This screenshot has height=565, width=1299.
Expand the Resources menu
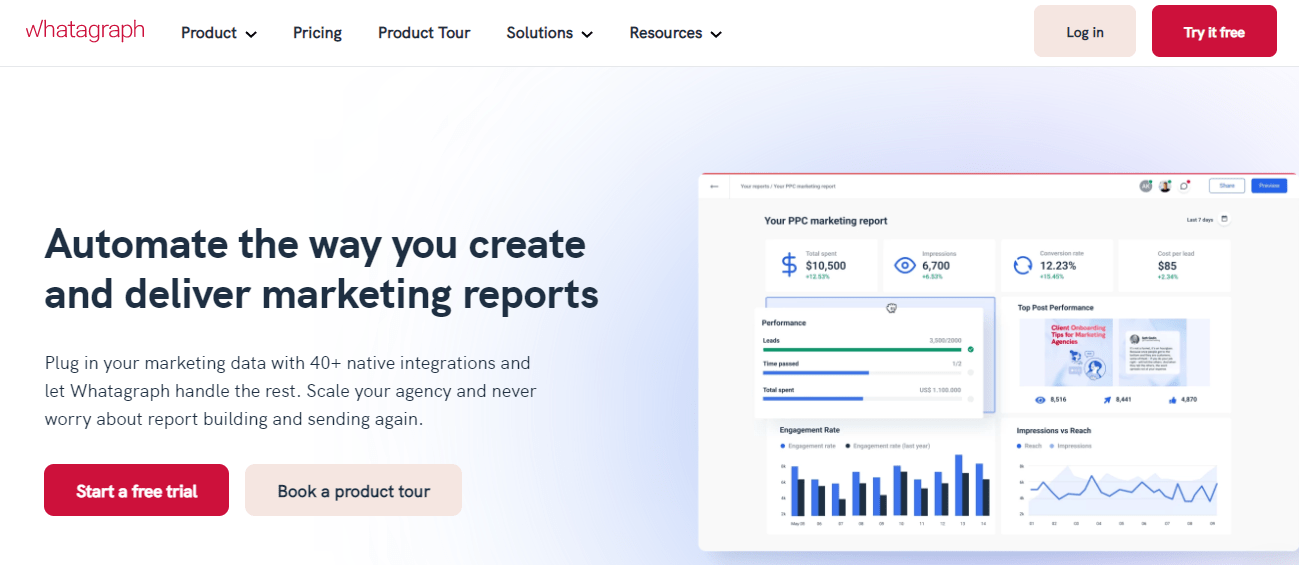click(675, 33)
